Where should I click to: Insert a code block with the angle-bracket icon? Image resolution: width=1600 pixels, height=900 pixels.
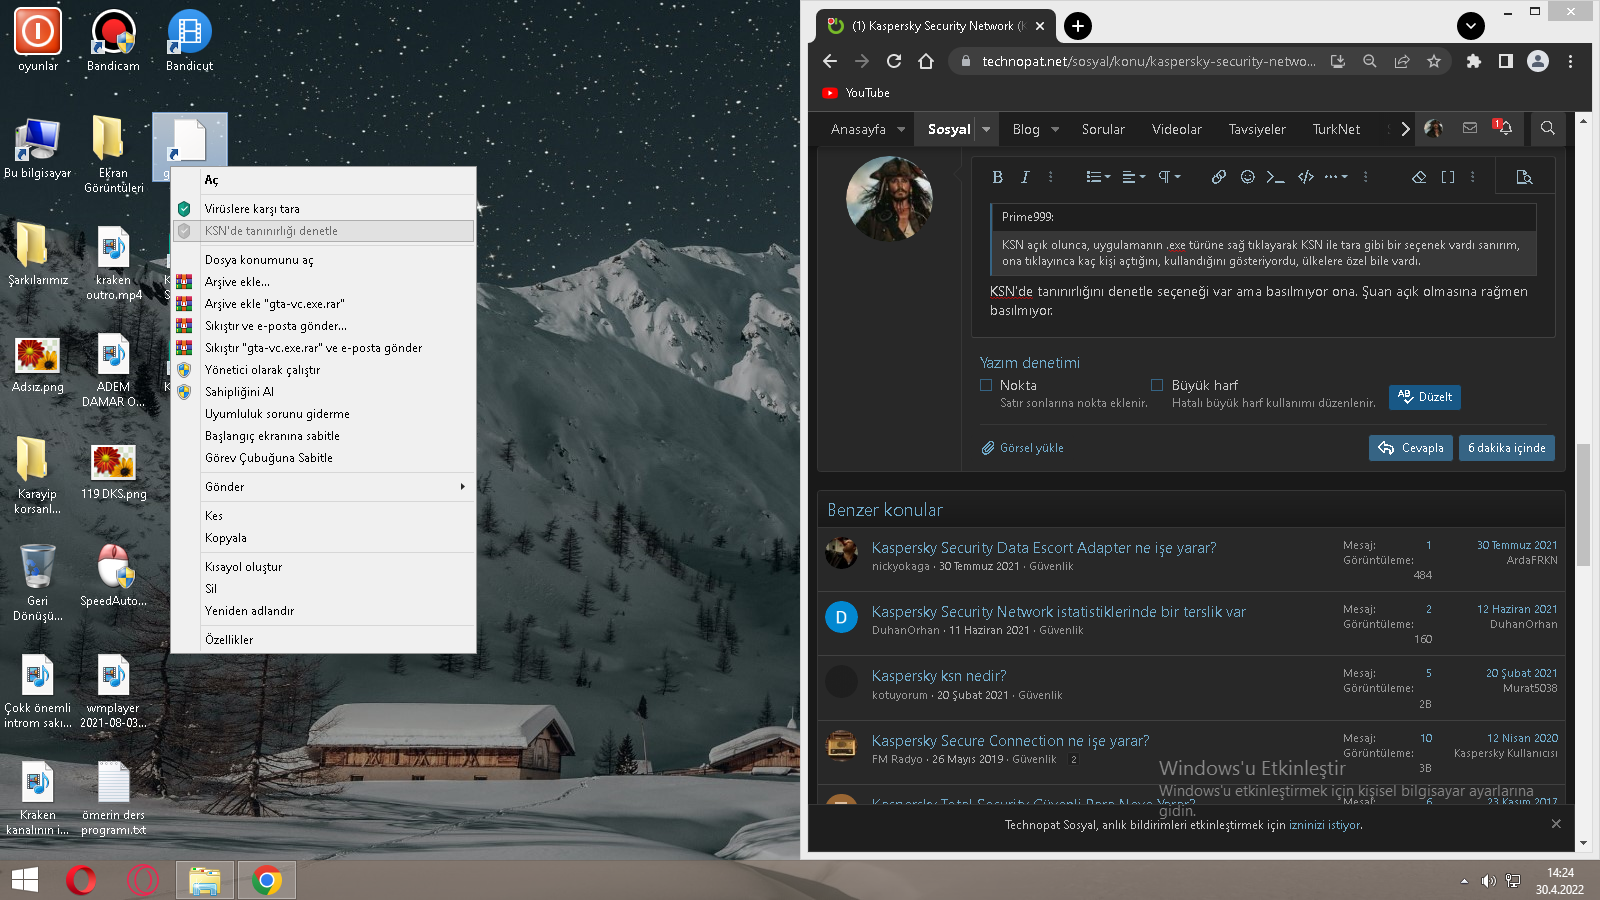pos(1306,177)
